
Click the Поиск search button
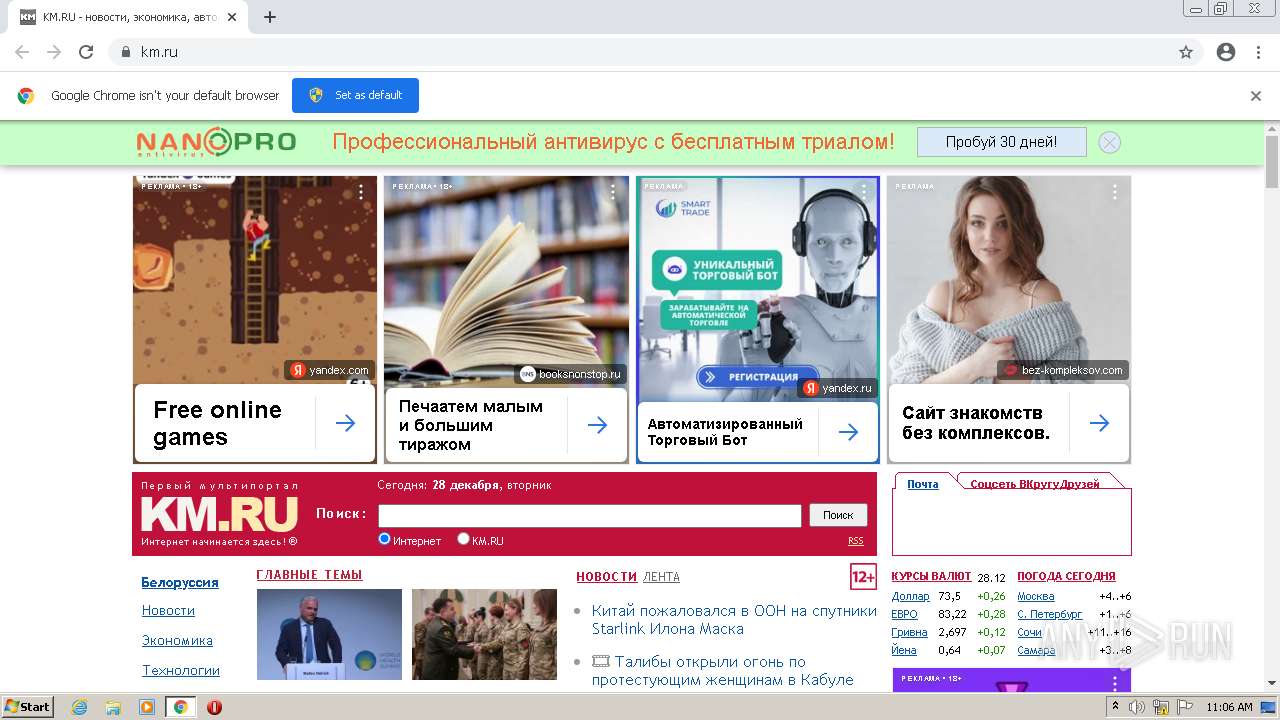pyautogui.click(x=838, y=515)
